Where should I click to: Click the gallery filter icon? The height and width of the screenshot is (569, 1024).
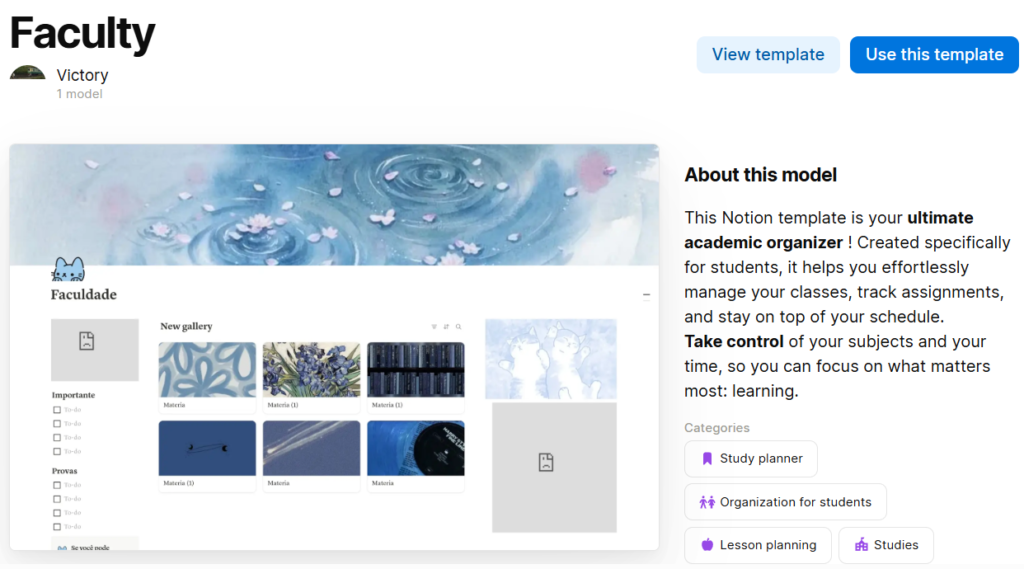[434, 327]
